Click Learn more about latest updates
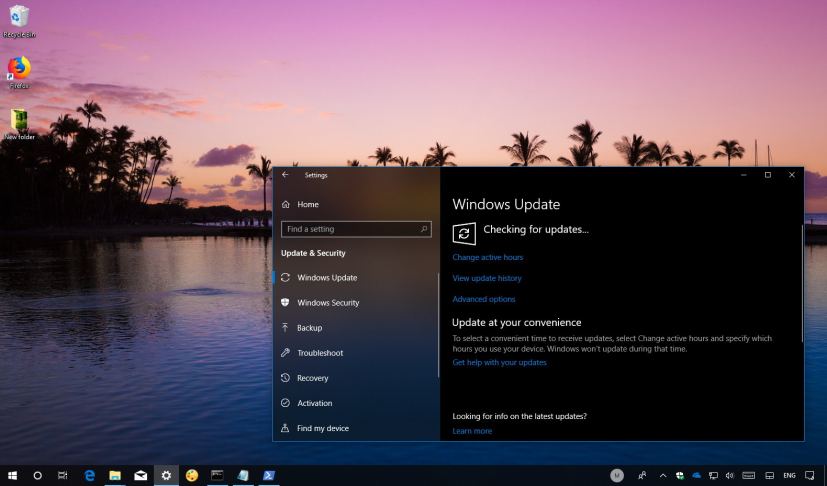The height and width of the screenshot is (486, 827). coord(472,431)
